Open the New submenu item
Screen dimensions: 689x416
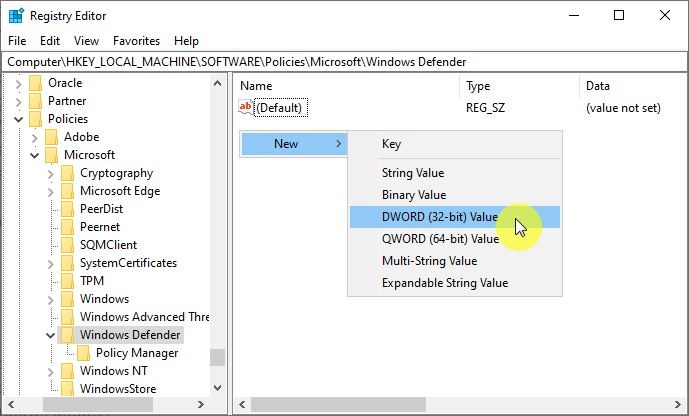tap(294, 144)
